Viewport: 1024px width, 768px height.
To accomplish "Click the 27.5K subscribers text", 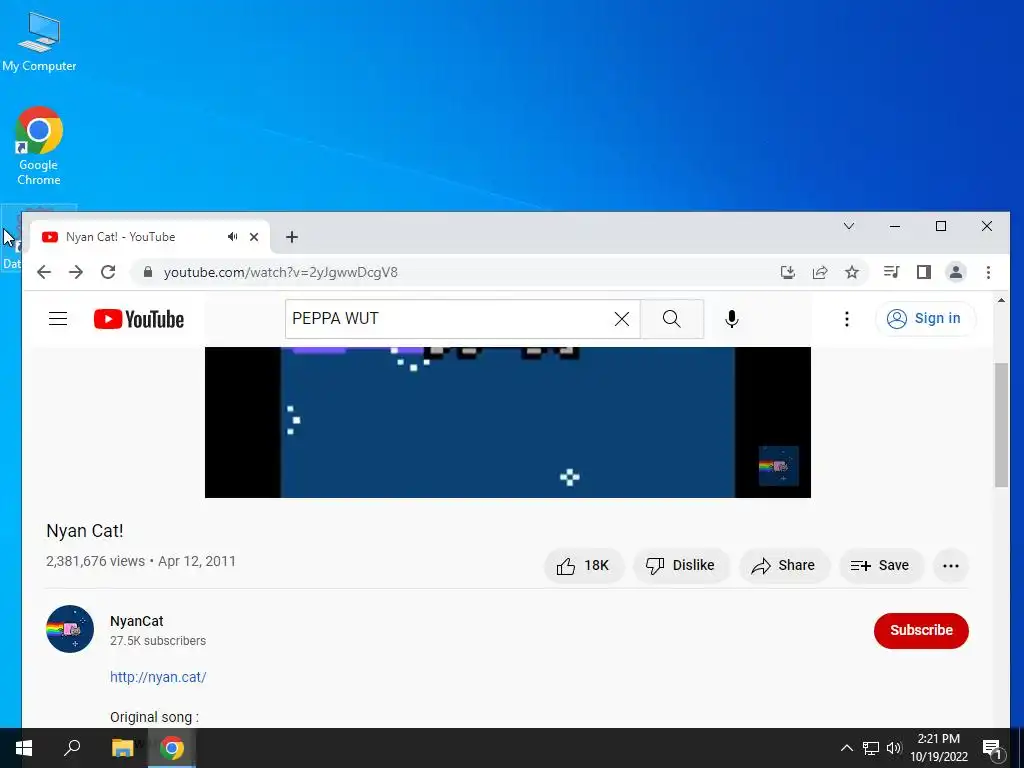I will 158,641.
